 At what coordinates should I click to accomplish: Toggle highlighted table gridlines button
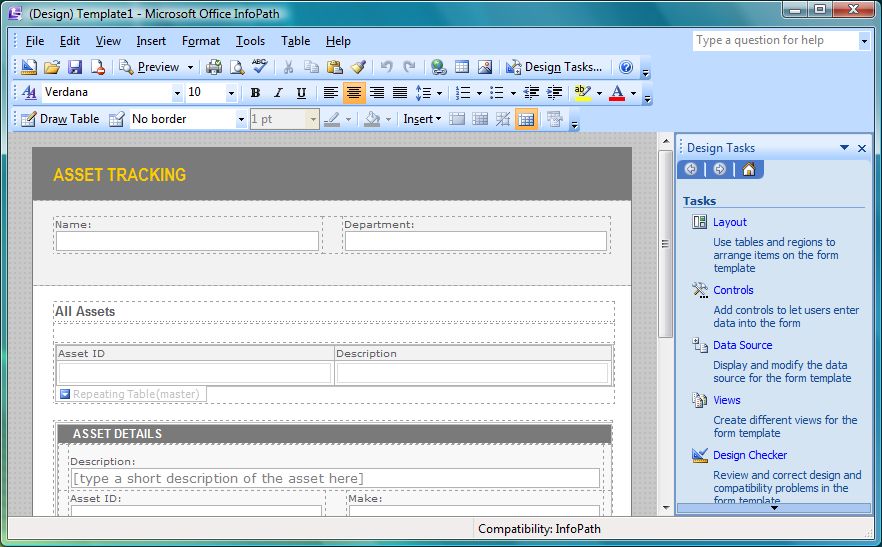(x=526, y=119)
